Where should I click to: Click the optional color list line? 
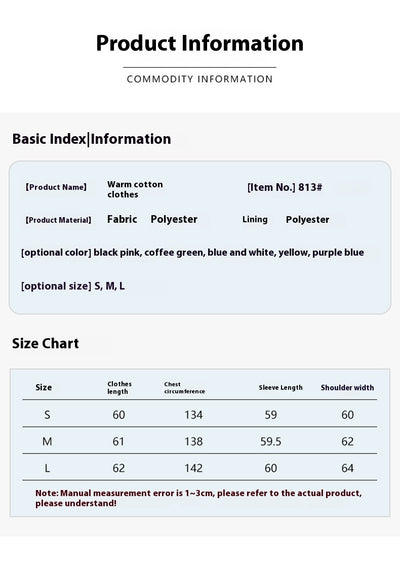point(192,252)
